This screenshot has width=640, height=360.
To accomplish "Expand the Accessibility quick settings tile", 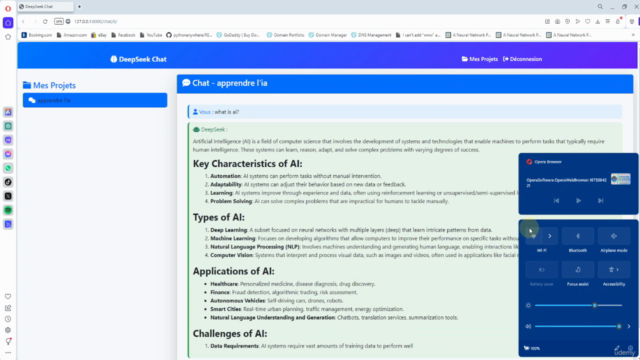I will pyautogui.click(x=614, y=270).
